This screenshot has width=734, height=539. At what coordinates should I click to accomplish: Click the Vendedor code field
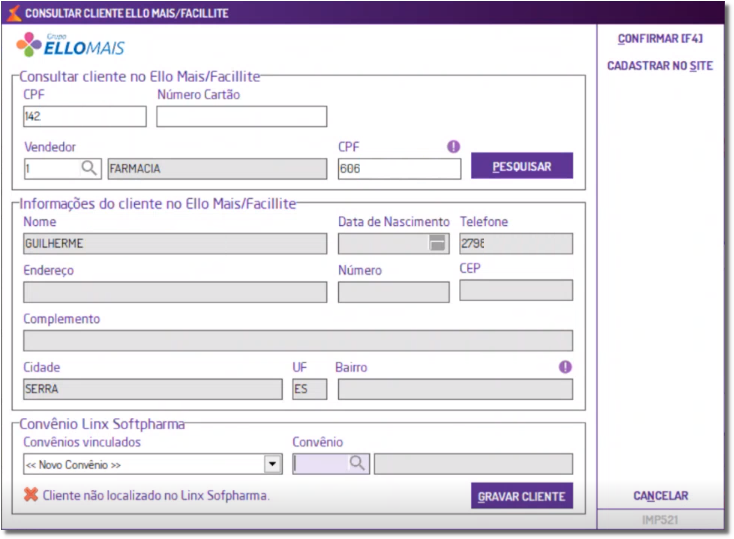click(x=63, y=169)
